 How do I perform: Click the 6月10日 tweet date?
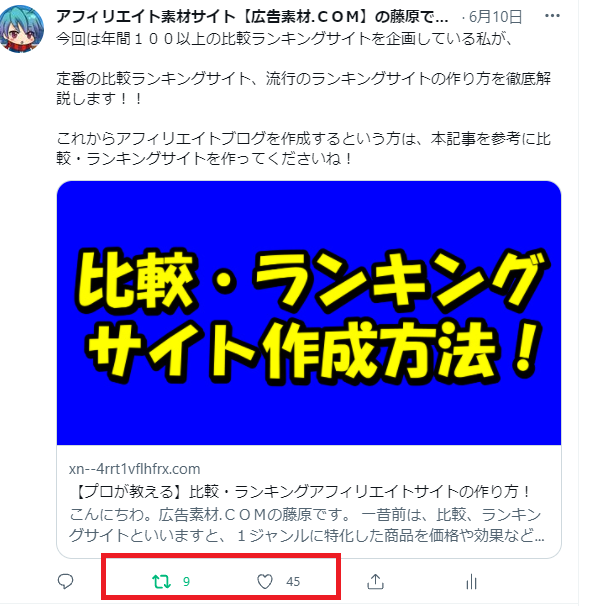[x=496, y=17]
